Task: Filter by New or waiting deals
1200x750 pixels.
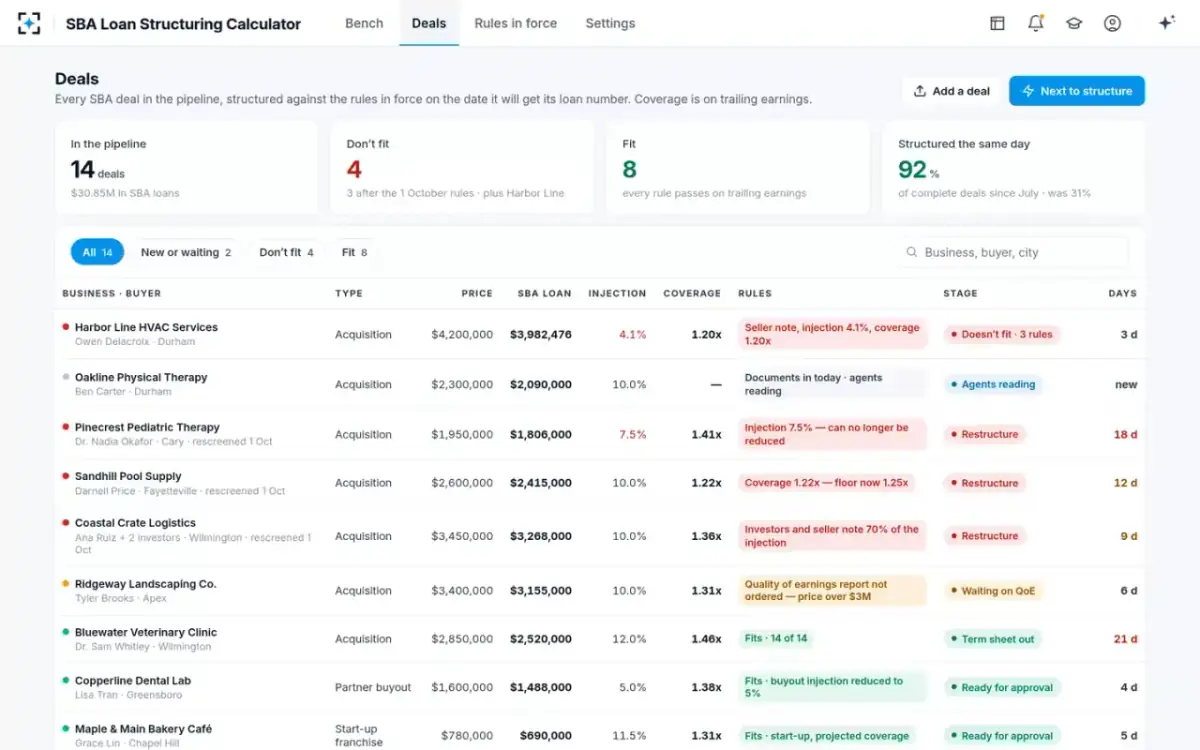Action: (x=186, y=252)
